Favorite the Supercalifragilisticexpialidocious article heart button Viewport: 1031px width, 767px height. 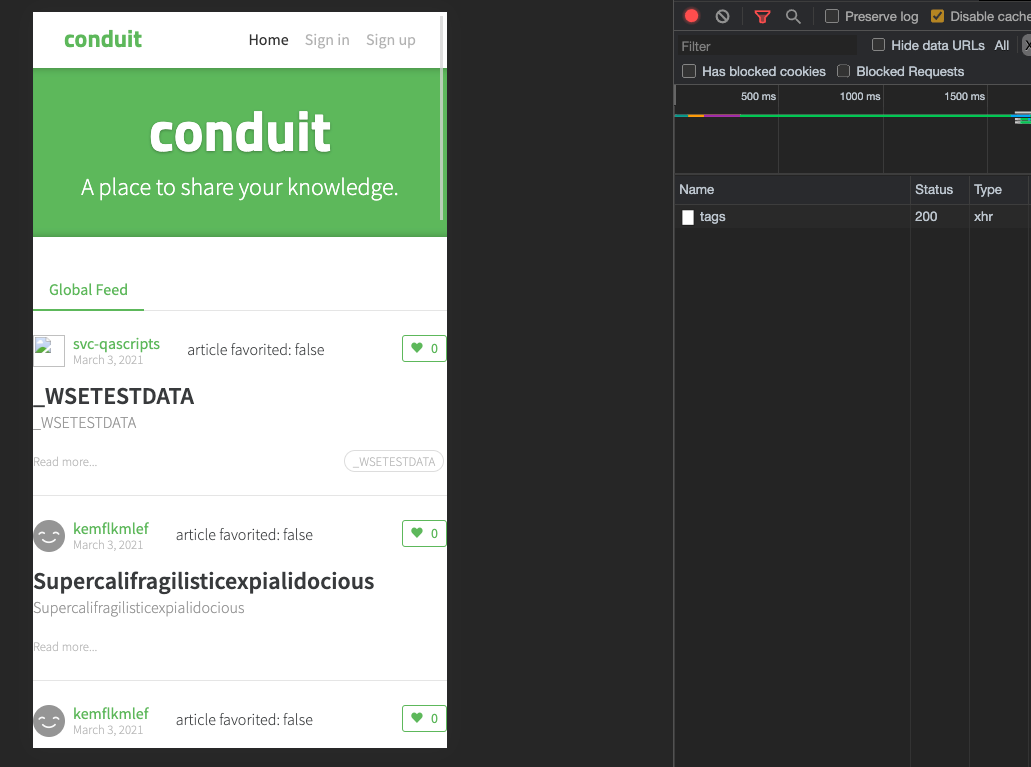(x=424, y=533)
